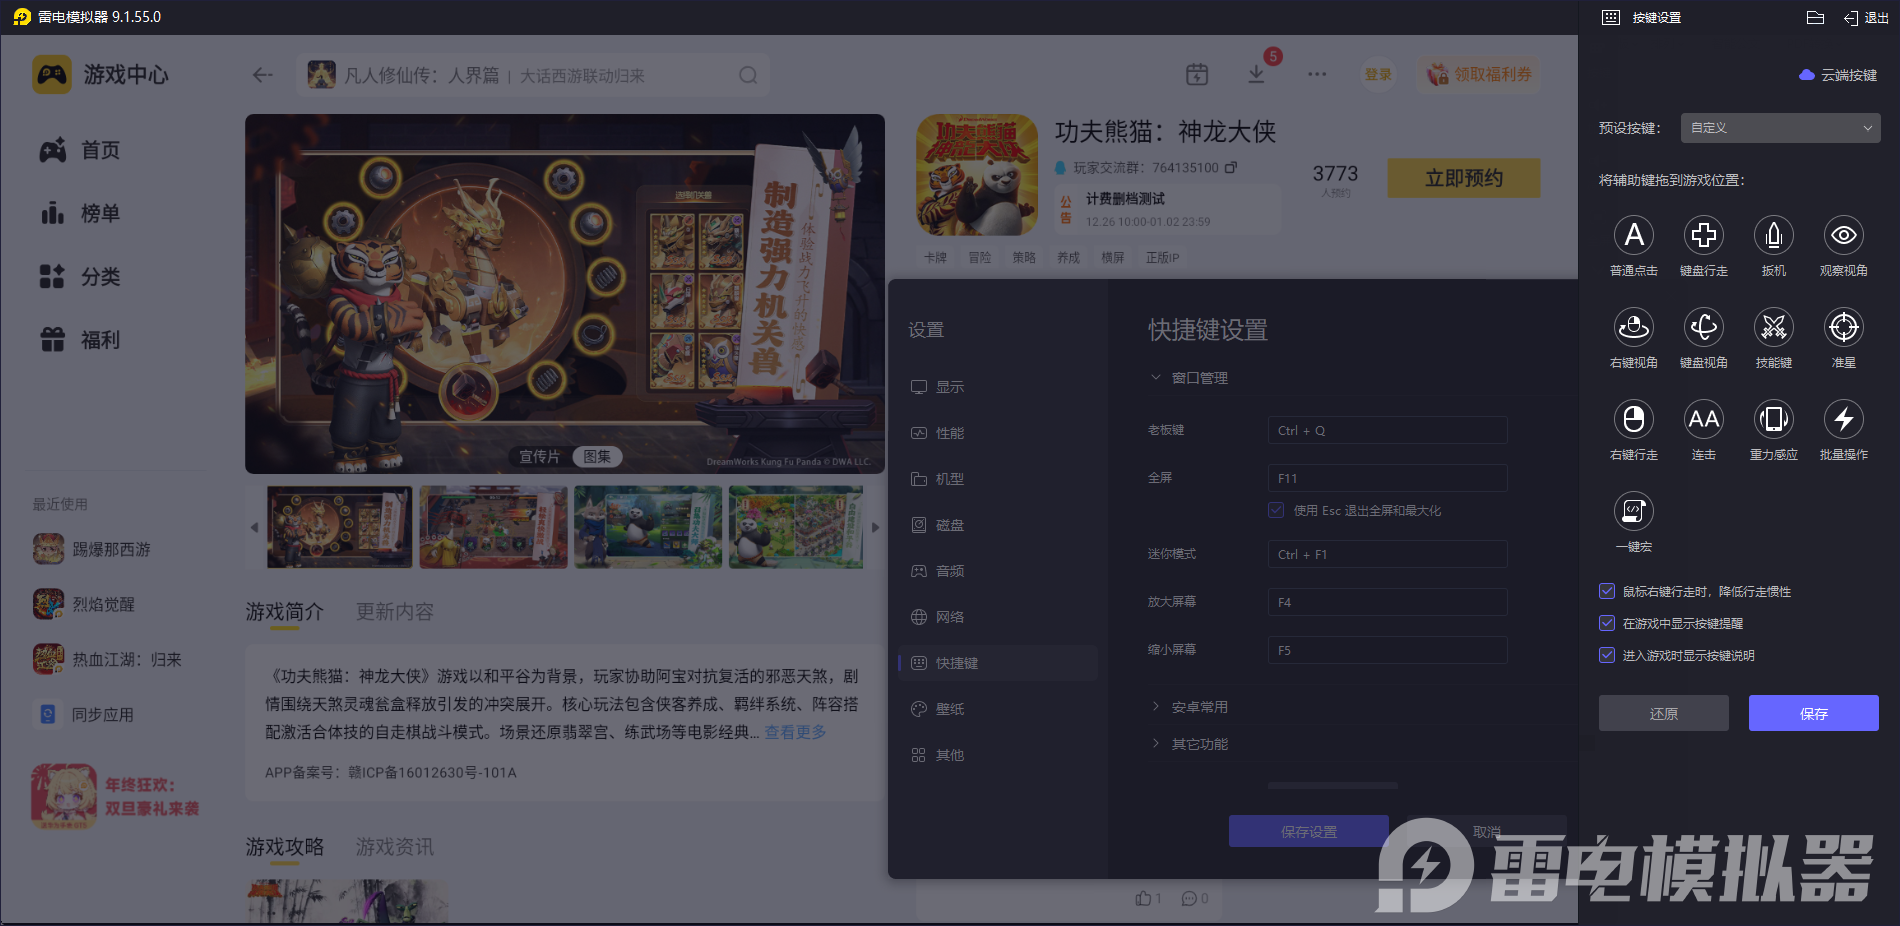The width and height of the screenshot is (1900, 926).
Task: Select the 普通点击 tap key icon
Action: [x=1634, y=235]
